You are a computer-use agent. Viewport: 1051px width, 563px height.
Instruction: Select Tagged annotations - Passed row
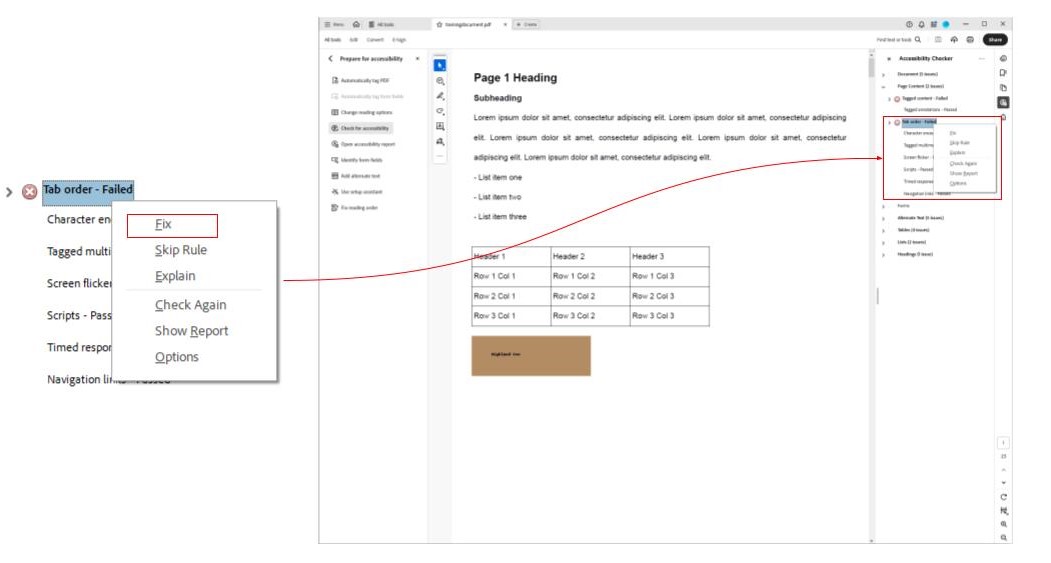pyautogui.click(x=930, y=110)
